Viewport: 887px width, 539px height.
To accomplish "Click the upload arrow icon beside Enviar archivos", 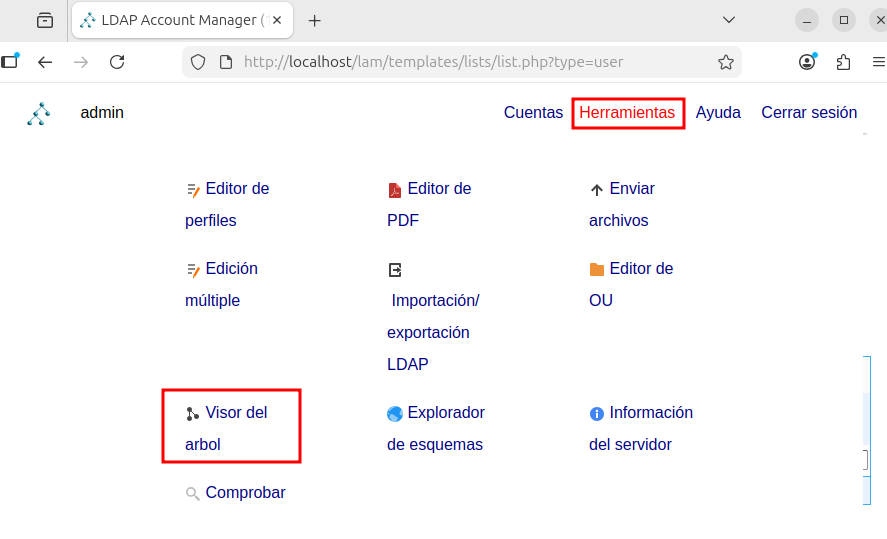I will point(597,190).
